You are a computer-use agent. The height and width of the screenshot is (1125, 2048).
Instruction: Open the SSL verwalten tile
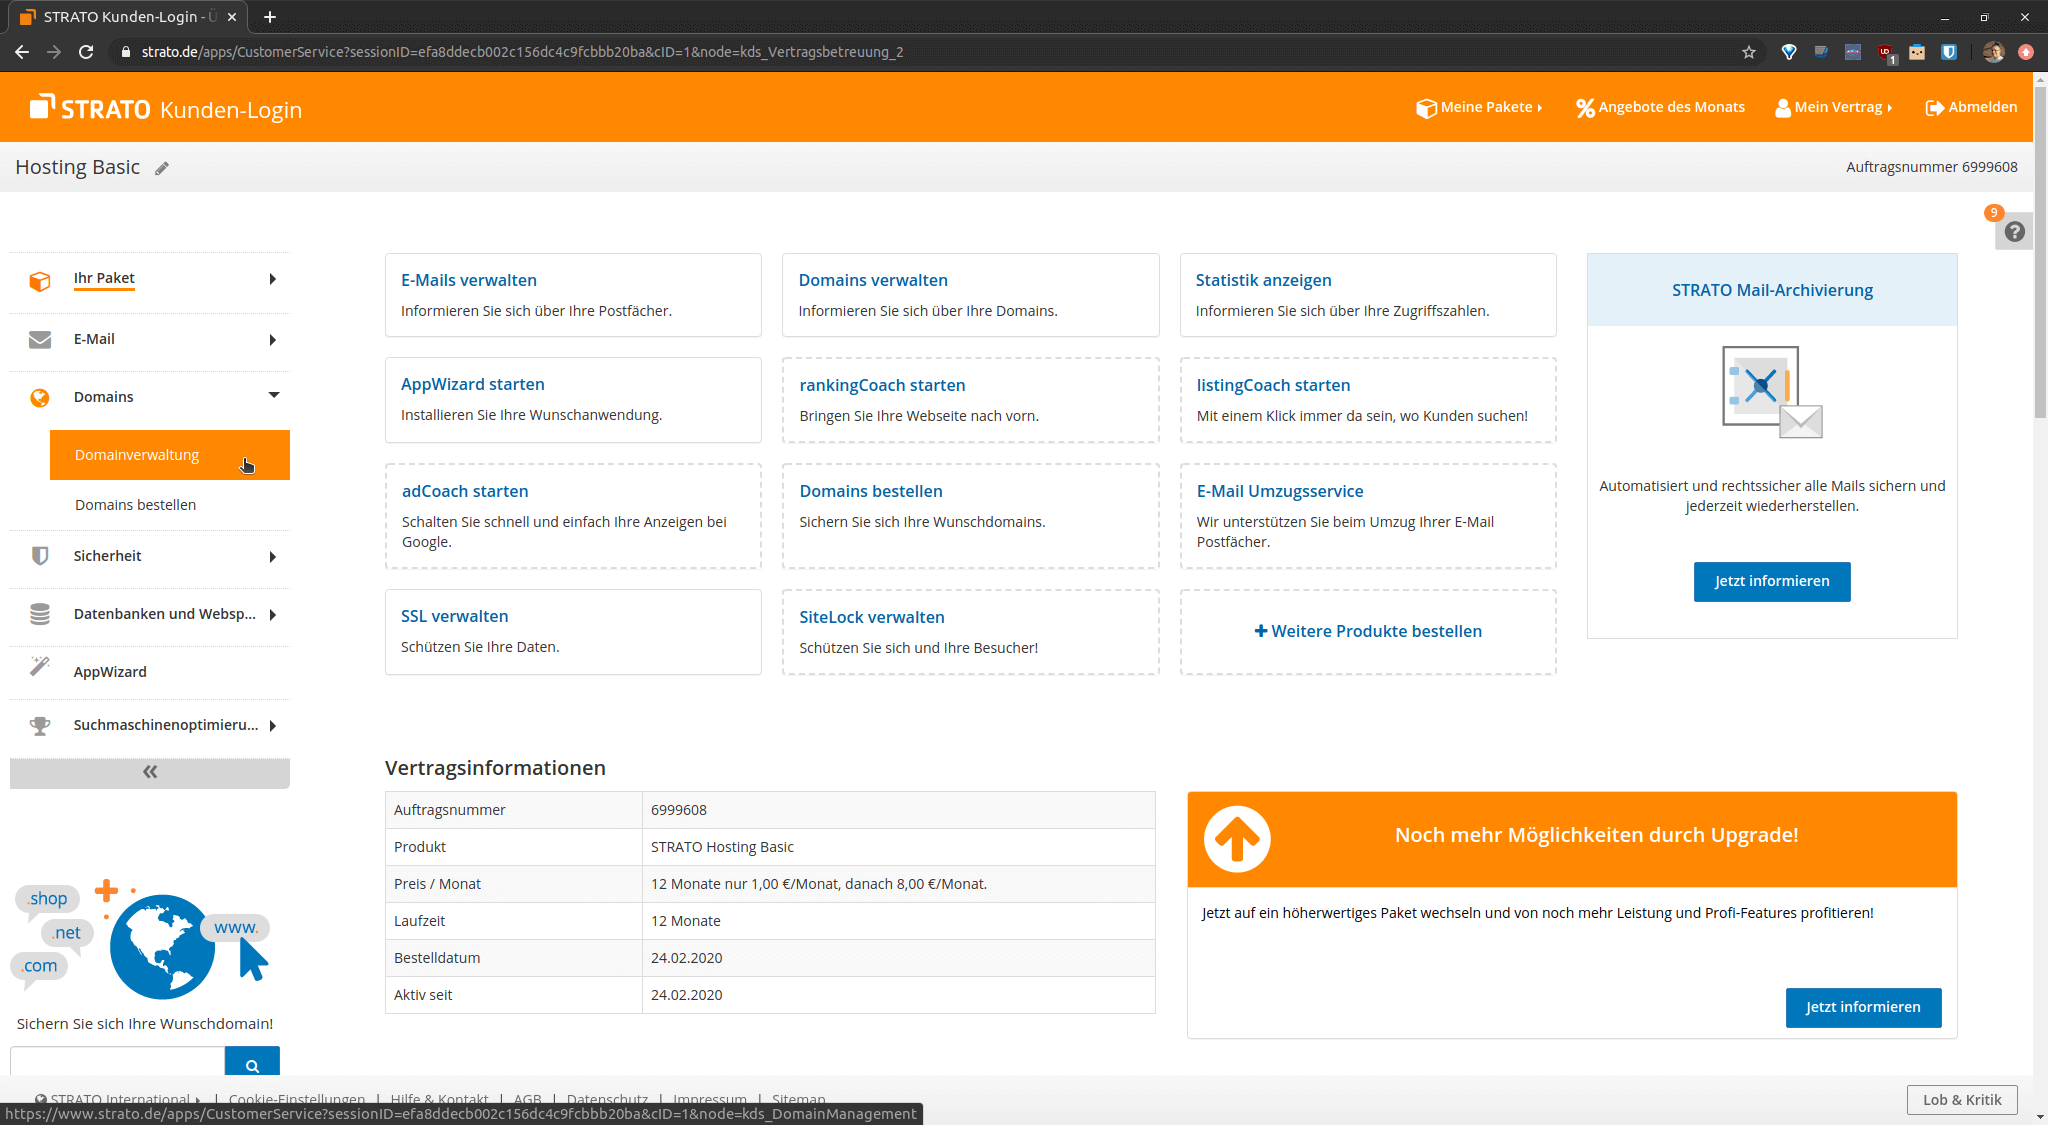[x=573, y=632]
